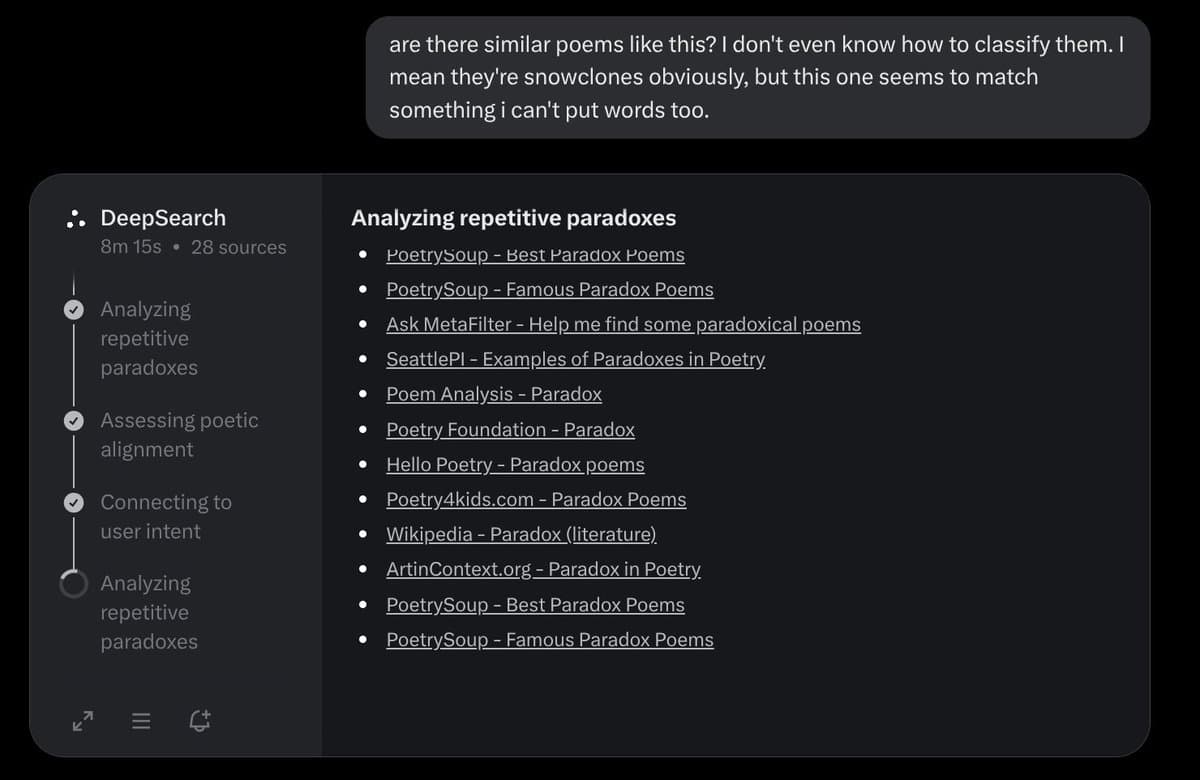This screenshot has height=780, width=1200.
Task: Select the Assessing poetic alignment step text
Action: click(x=179, y=435)
